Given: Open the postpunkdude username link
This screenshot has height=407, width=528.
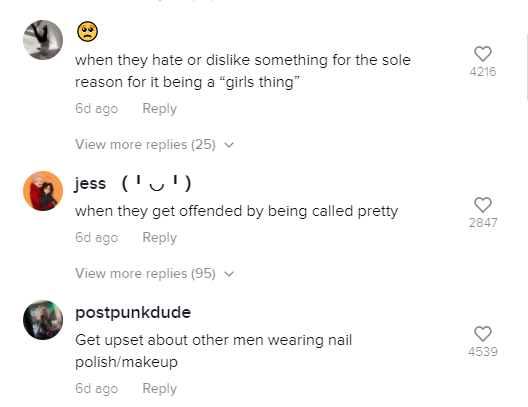Looking at the screenshot, I should pyautogui.click(x=133, y=312).
